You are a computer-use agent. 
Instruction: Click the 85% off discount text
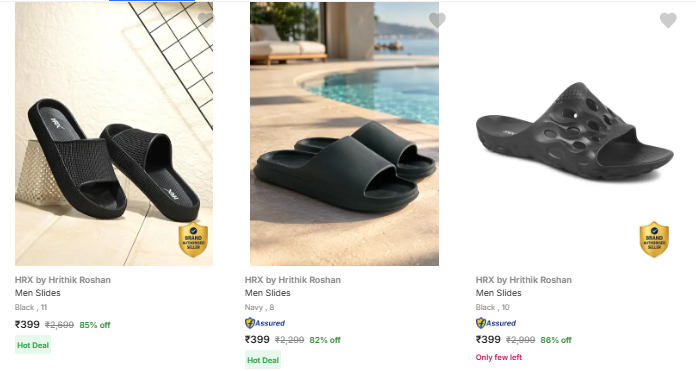95,325
